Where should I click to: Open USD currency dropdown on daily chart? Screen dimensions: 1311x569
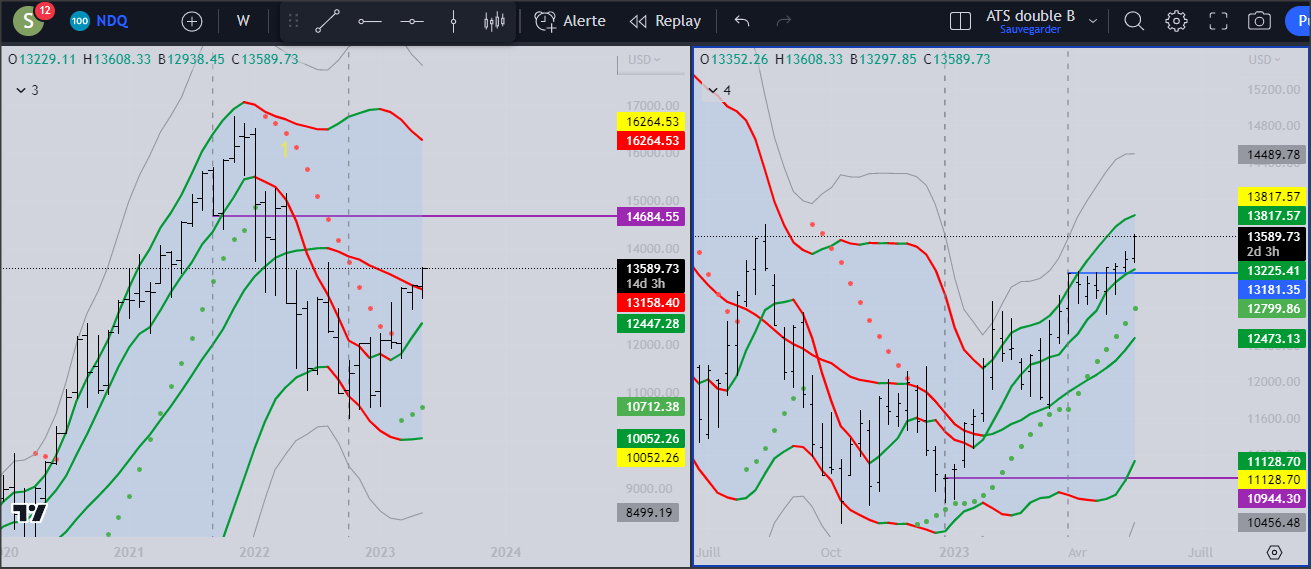(x=1264, y=60)
